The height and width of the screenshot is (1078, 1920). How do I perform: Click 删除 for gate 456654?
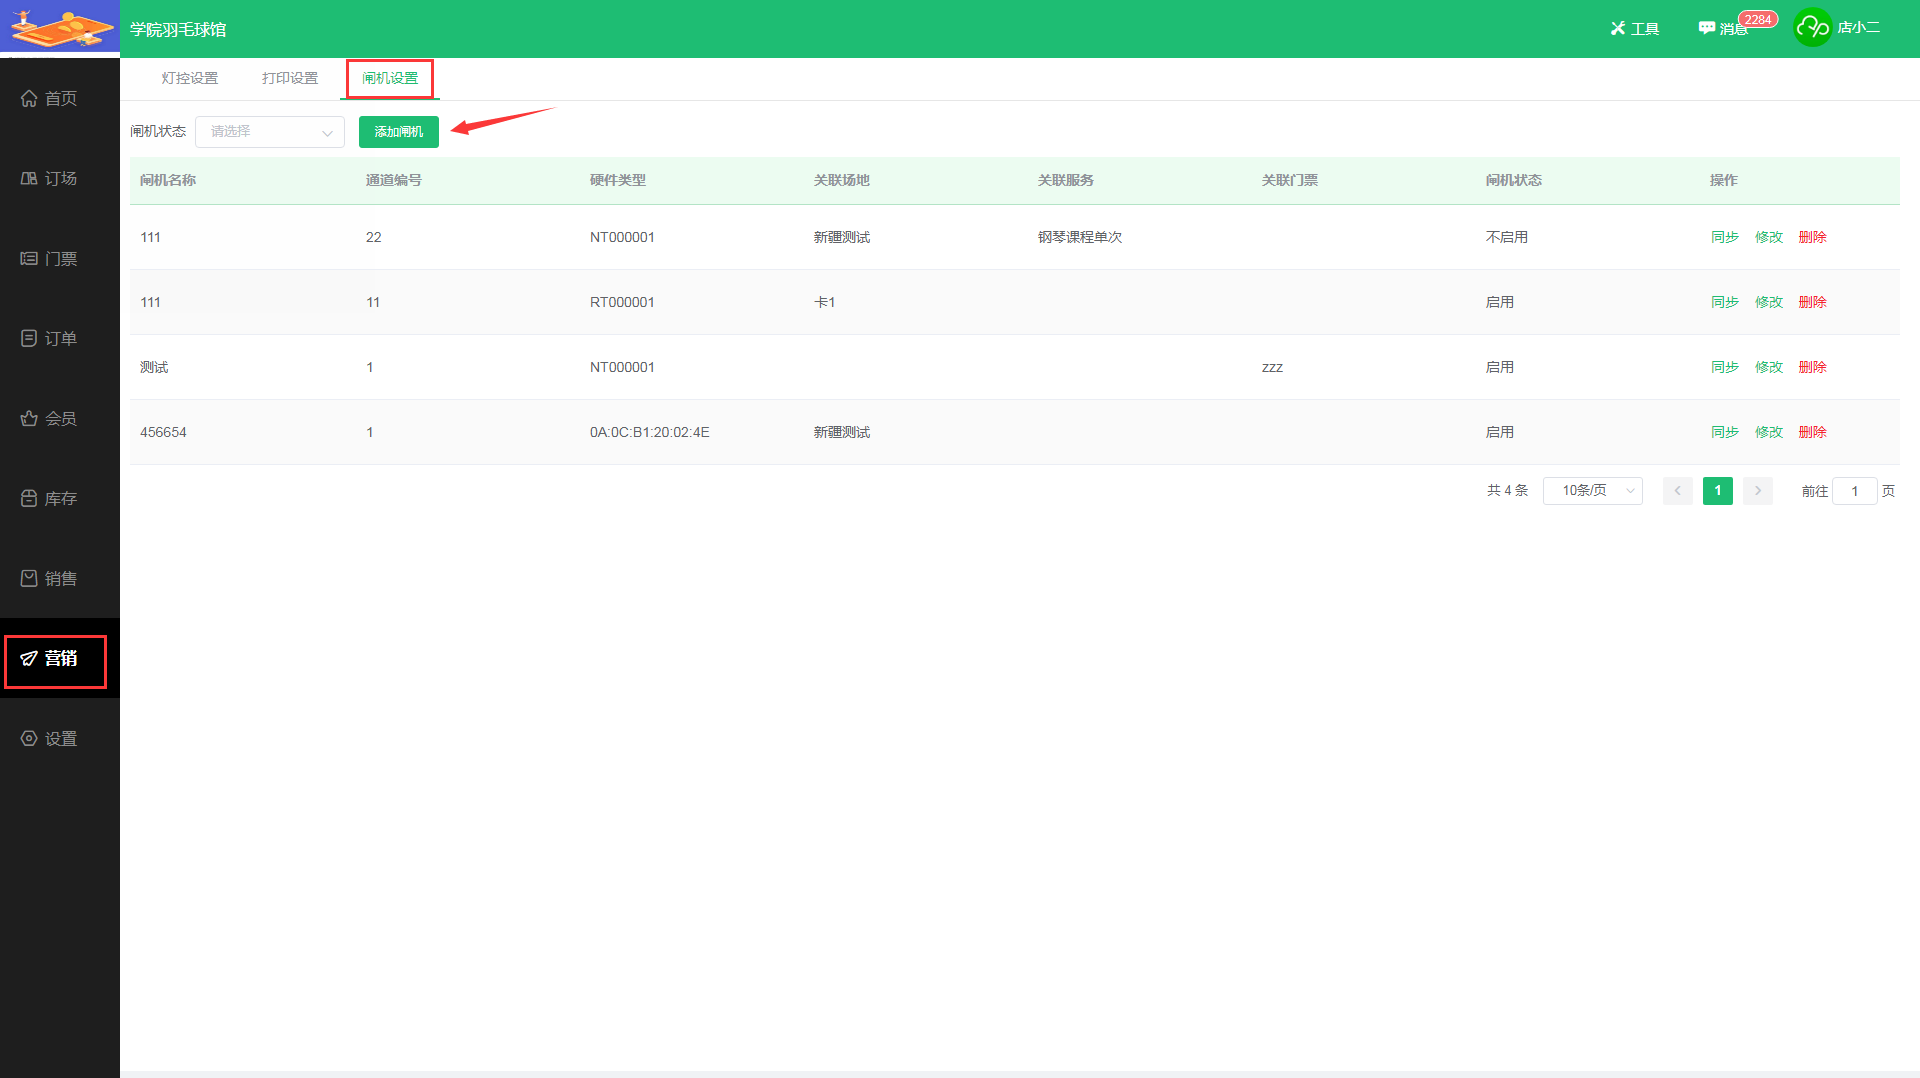pos(1812,432)
